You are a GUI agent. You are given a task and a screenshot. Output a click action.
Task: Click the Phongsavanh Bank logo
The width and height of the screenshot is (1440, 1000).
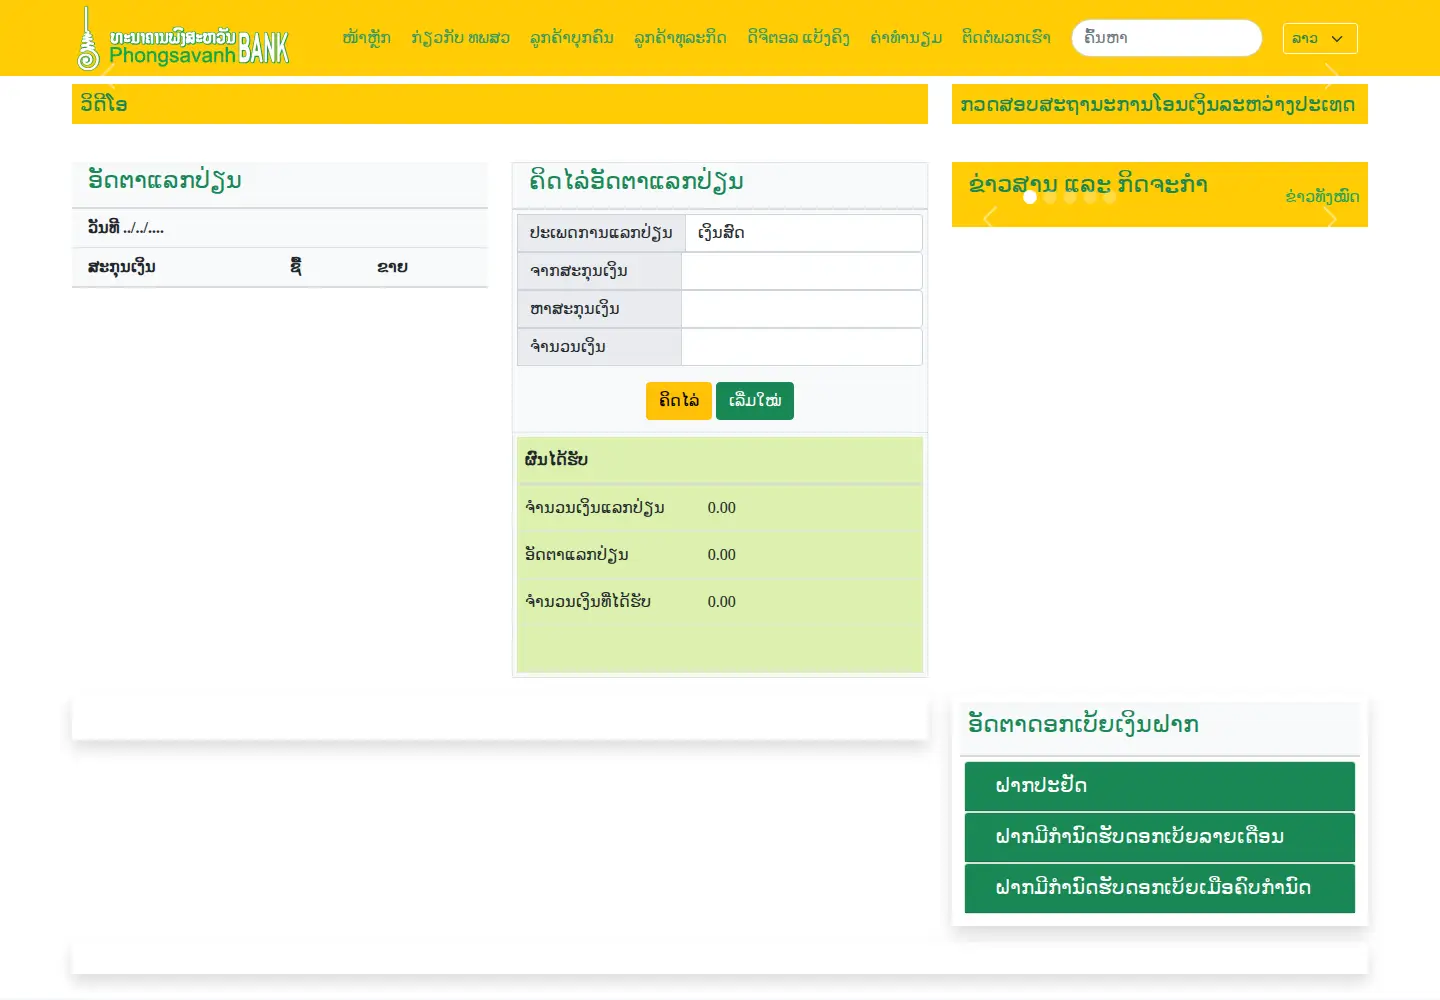pos(183,40)
